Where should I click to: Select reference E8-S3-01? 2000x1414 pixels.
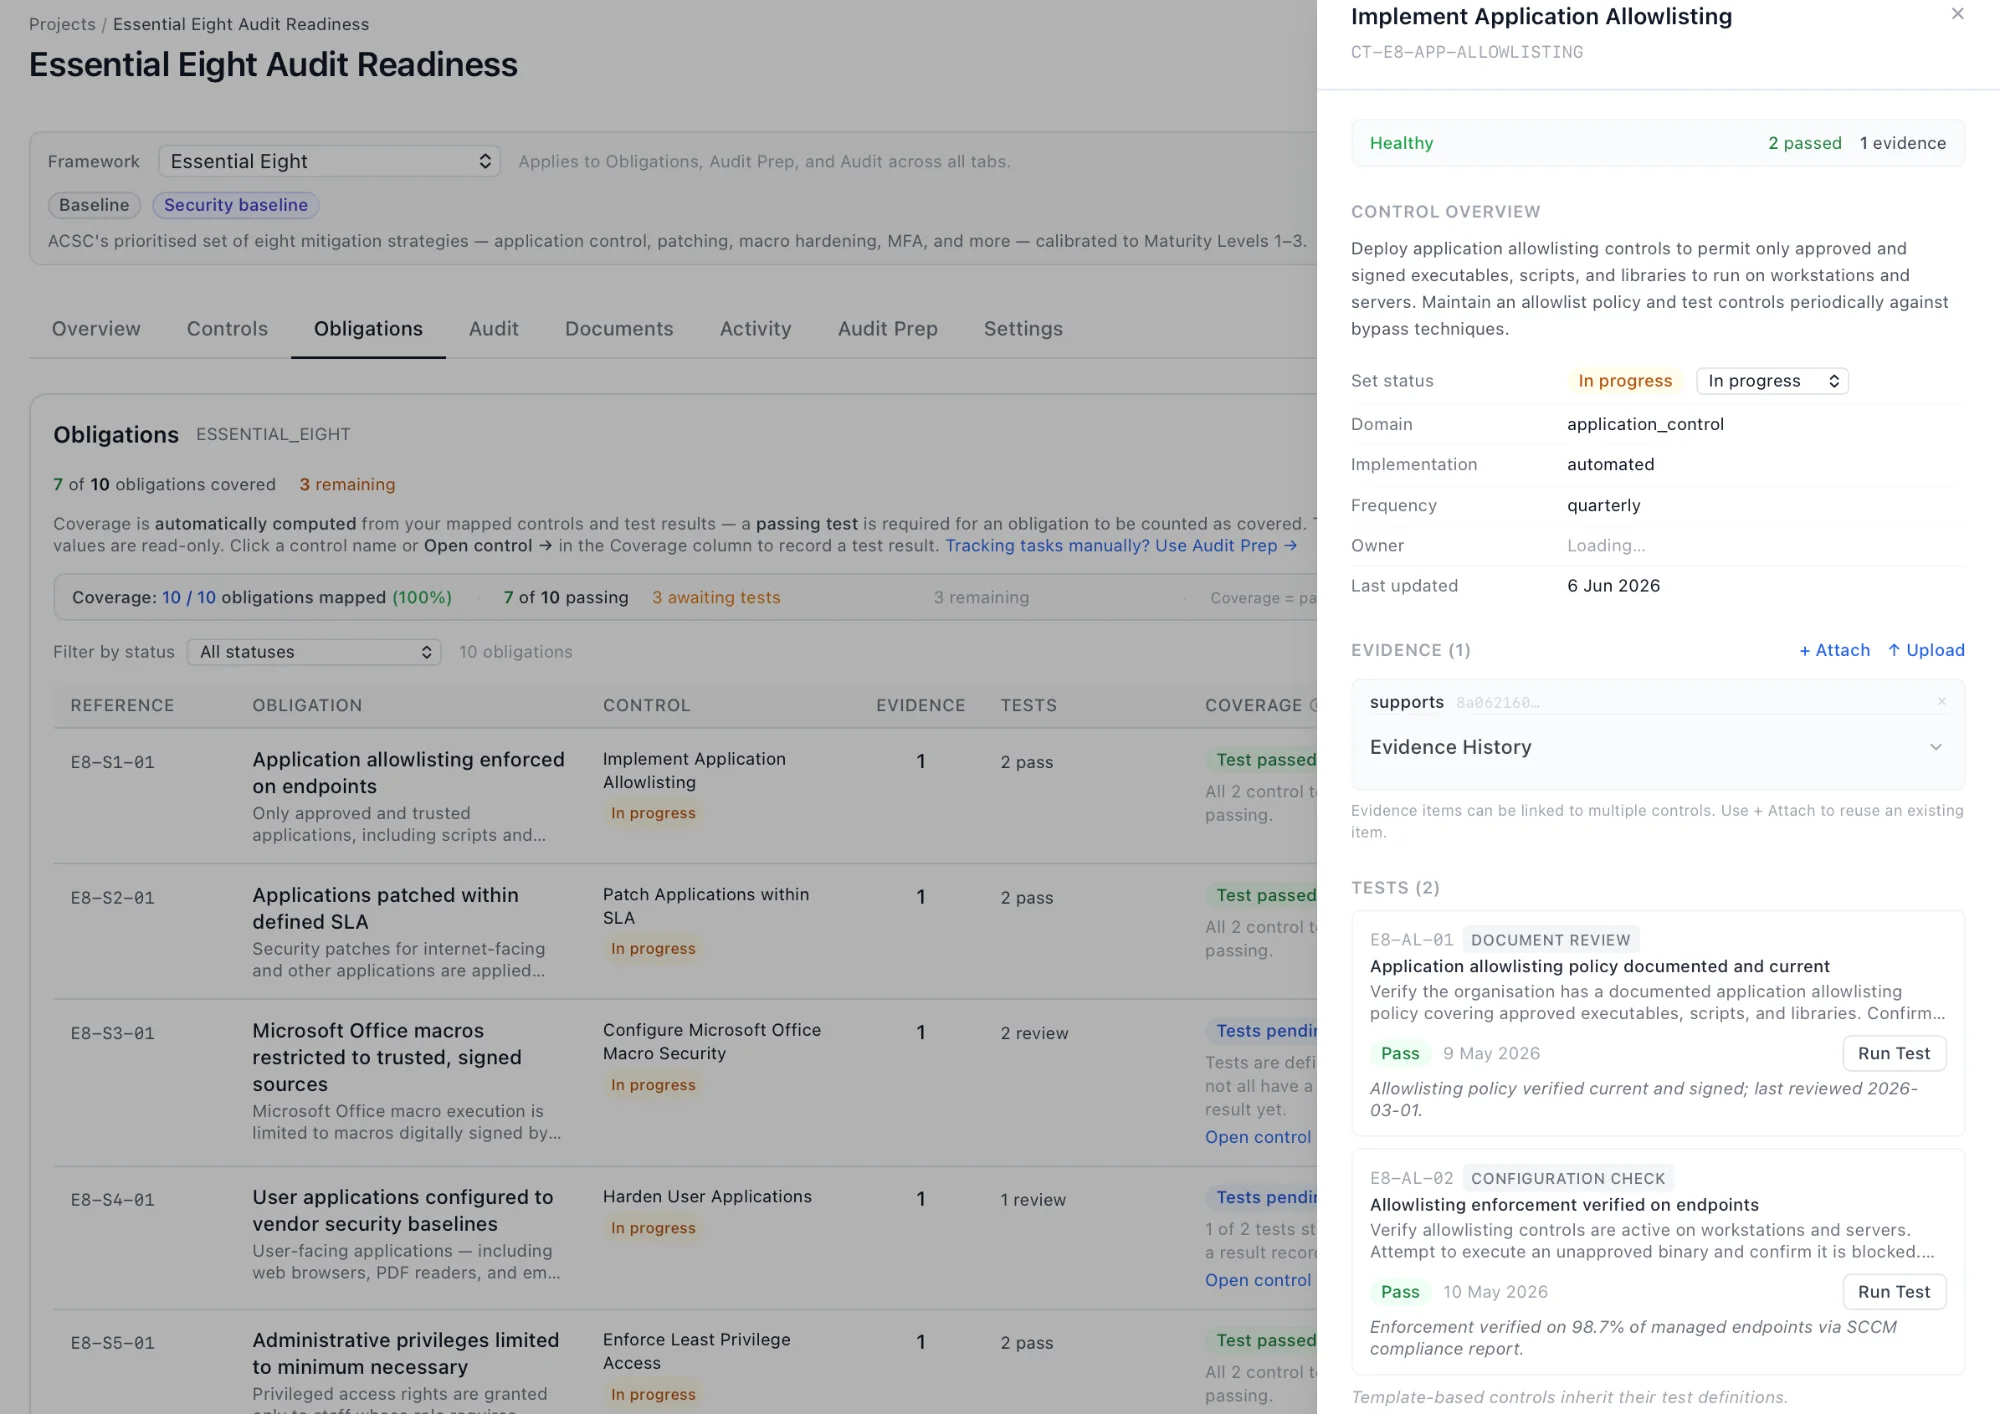coord(112,1033)
